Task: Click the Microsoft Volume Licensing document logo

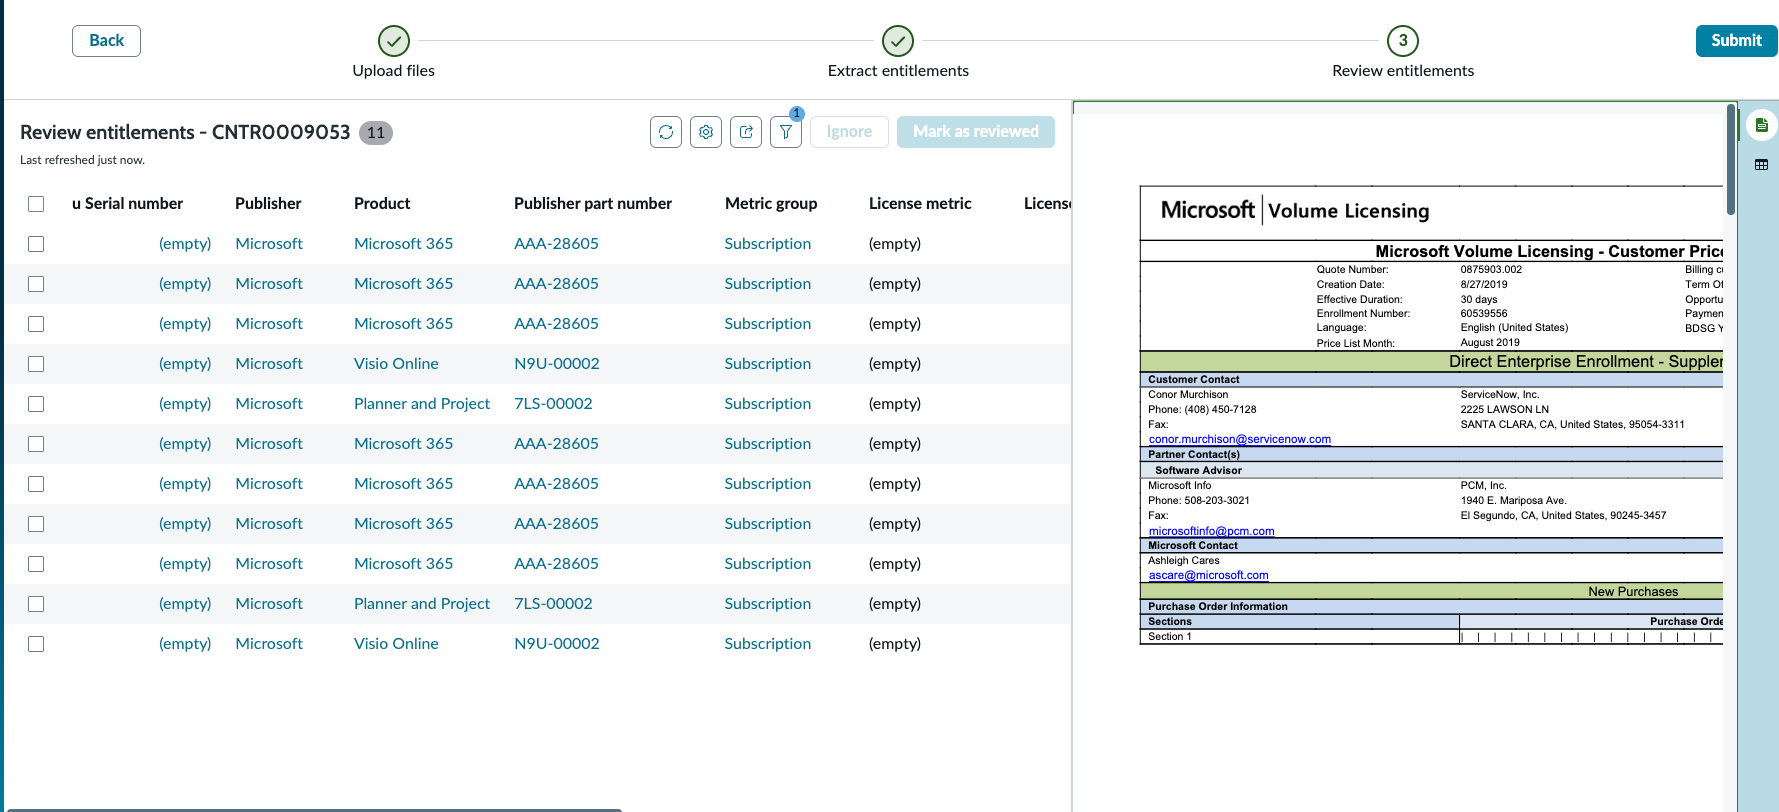Action: pos(1295,210)
